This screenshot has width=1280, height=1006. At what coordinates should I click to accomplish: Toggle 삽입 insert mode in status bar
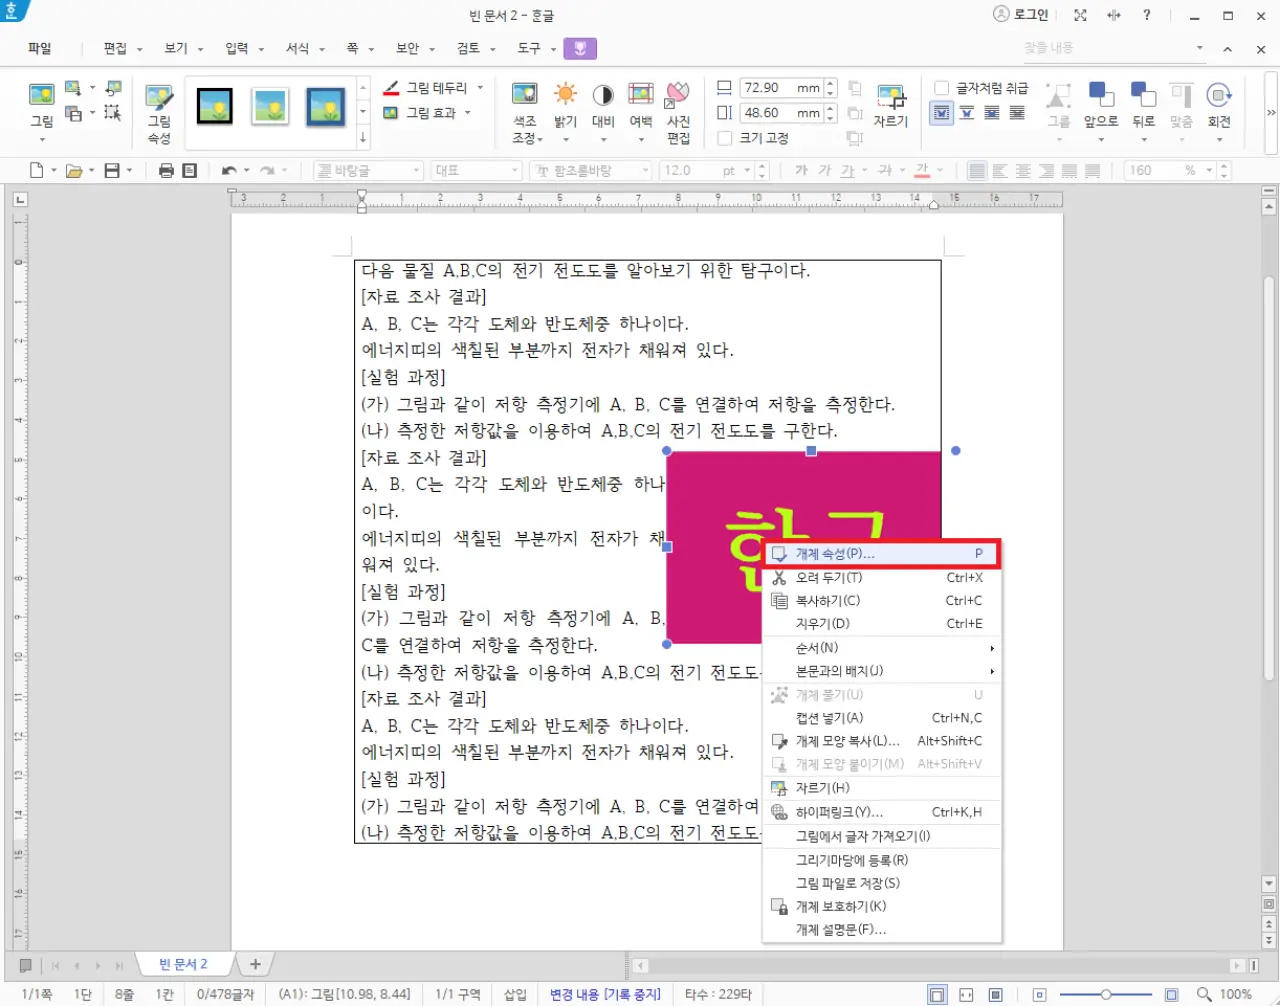[x=515, y=994]
